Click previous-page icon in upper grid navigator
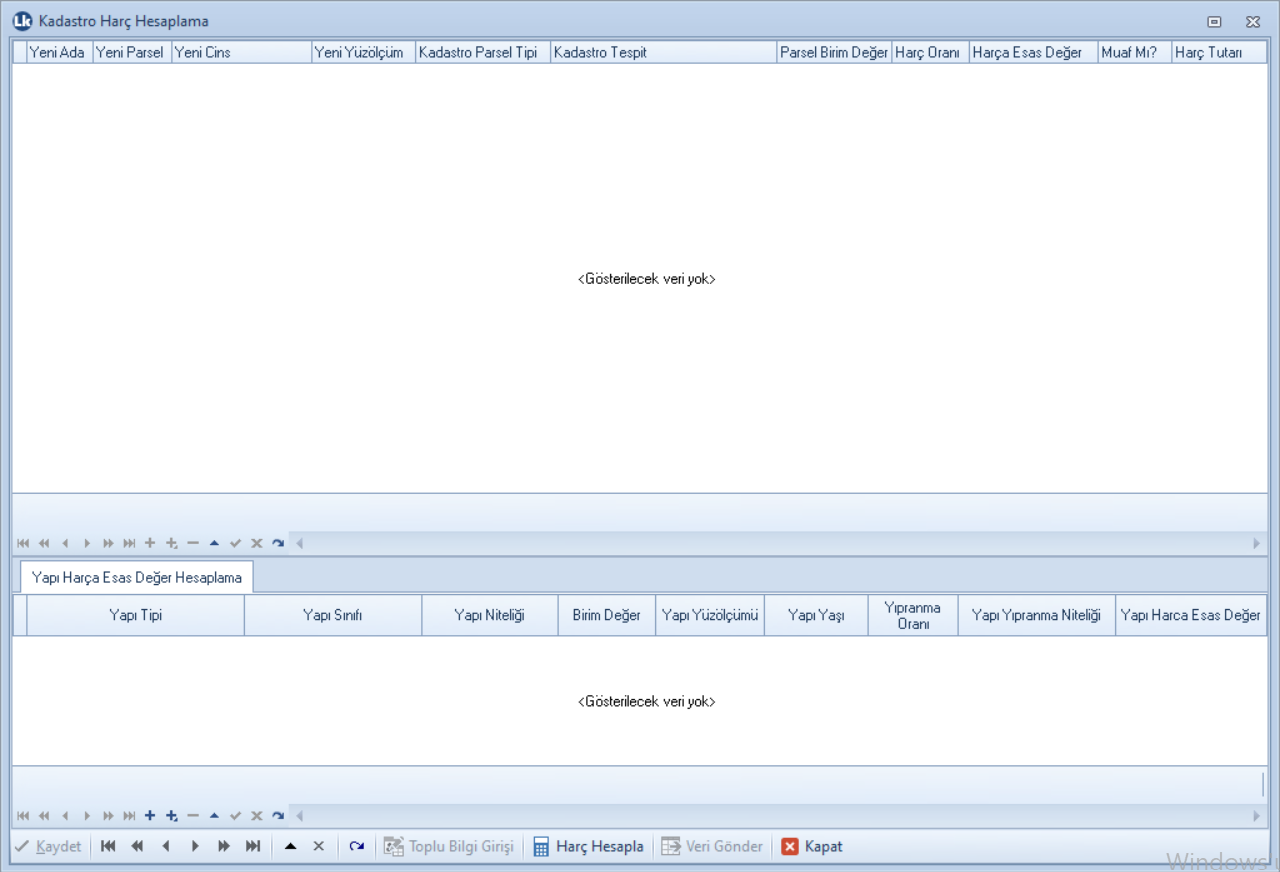Screen dimensions: 1280x872 point(44,543)
